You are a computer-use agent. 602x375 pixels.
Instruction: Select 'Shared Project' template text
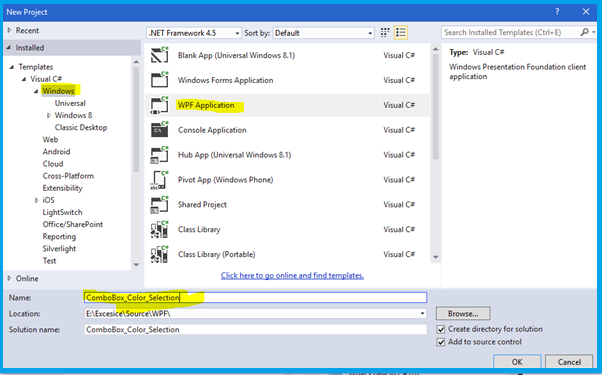(202, 205)
